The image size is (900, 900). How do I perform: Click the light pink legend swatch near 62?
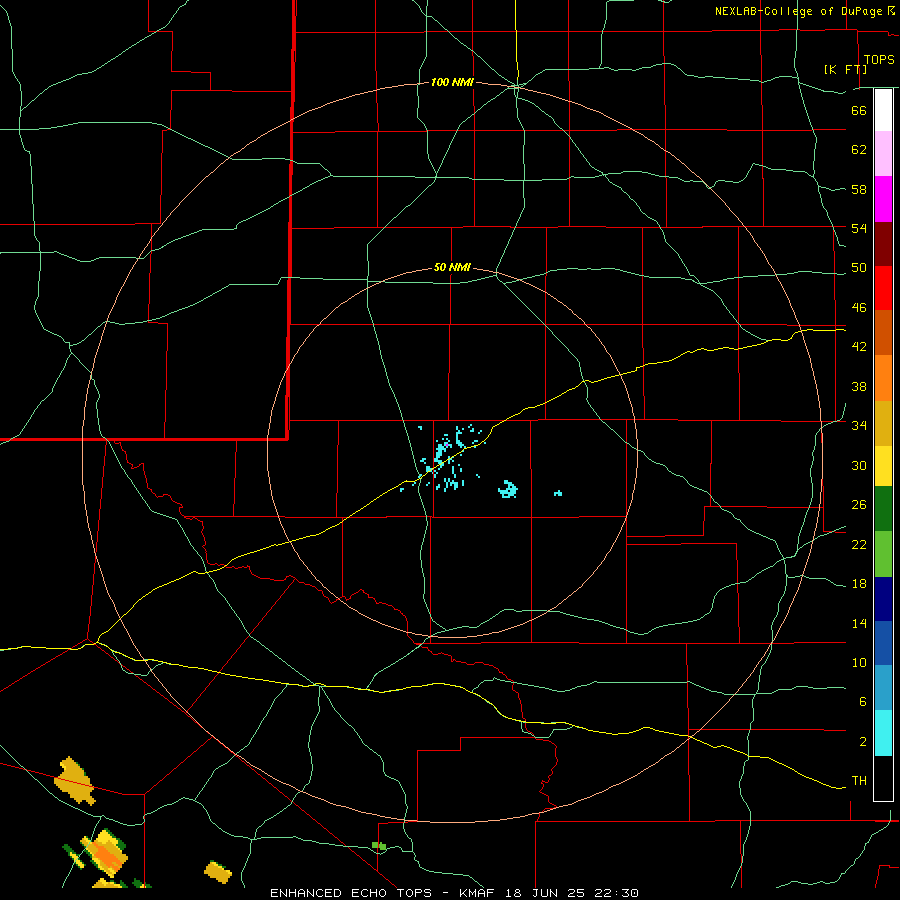coord(883,154)
